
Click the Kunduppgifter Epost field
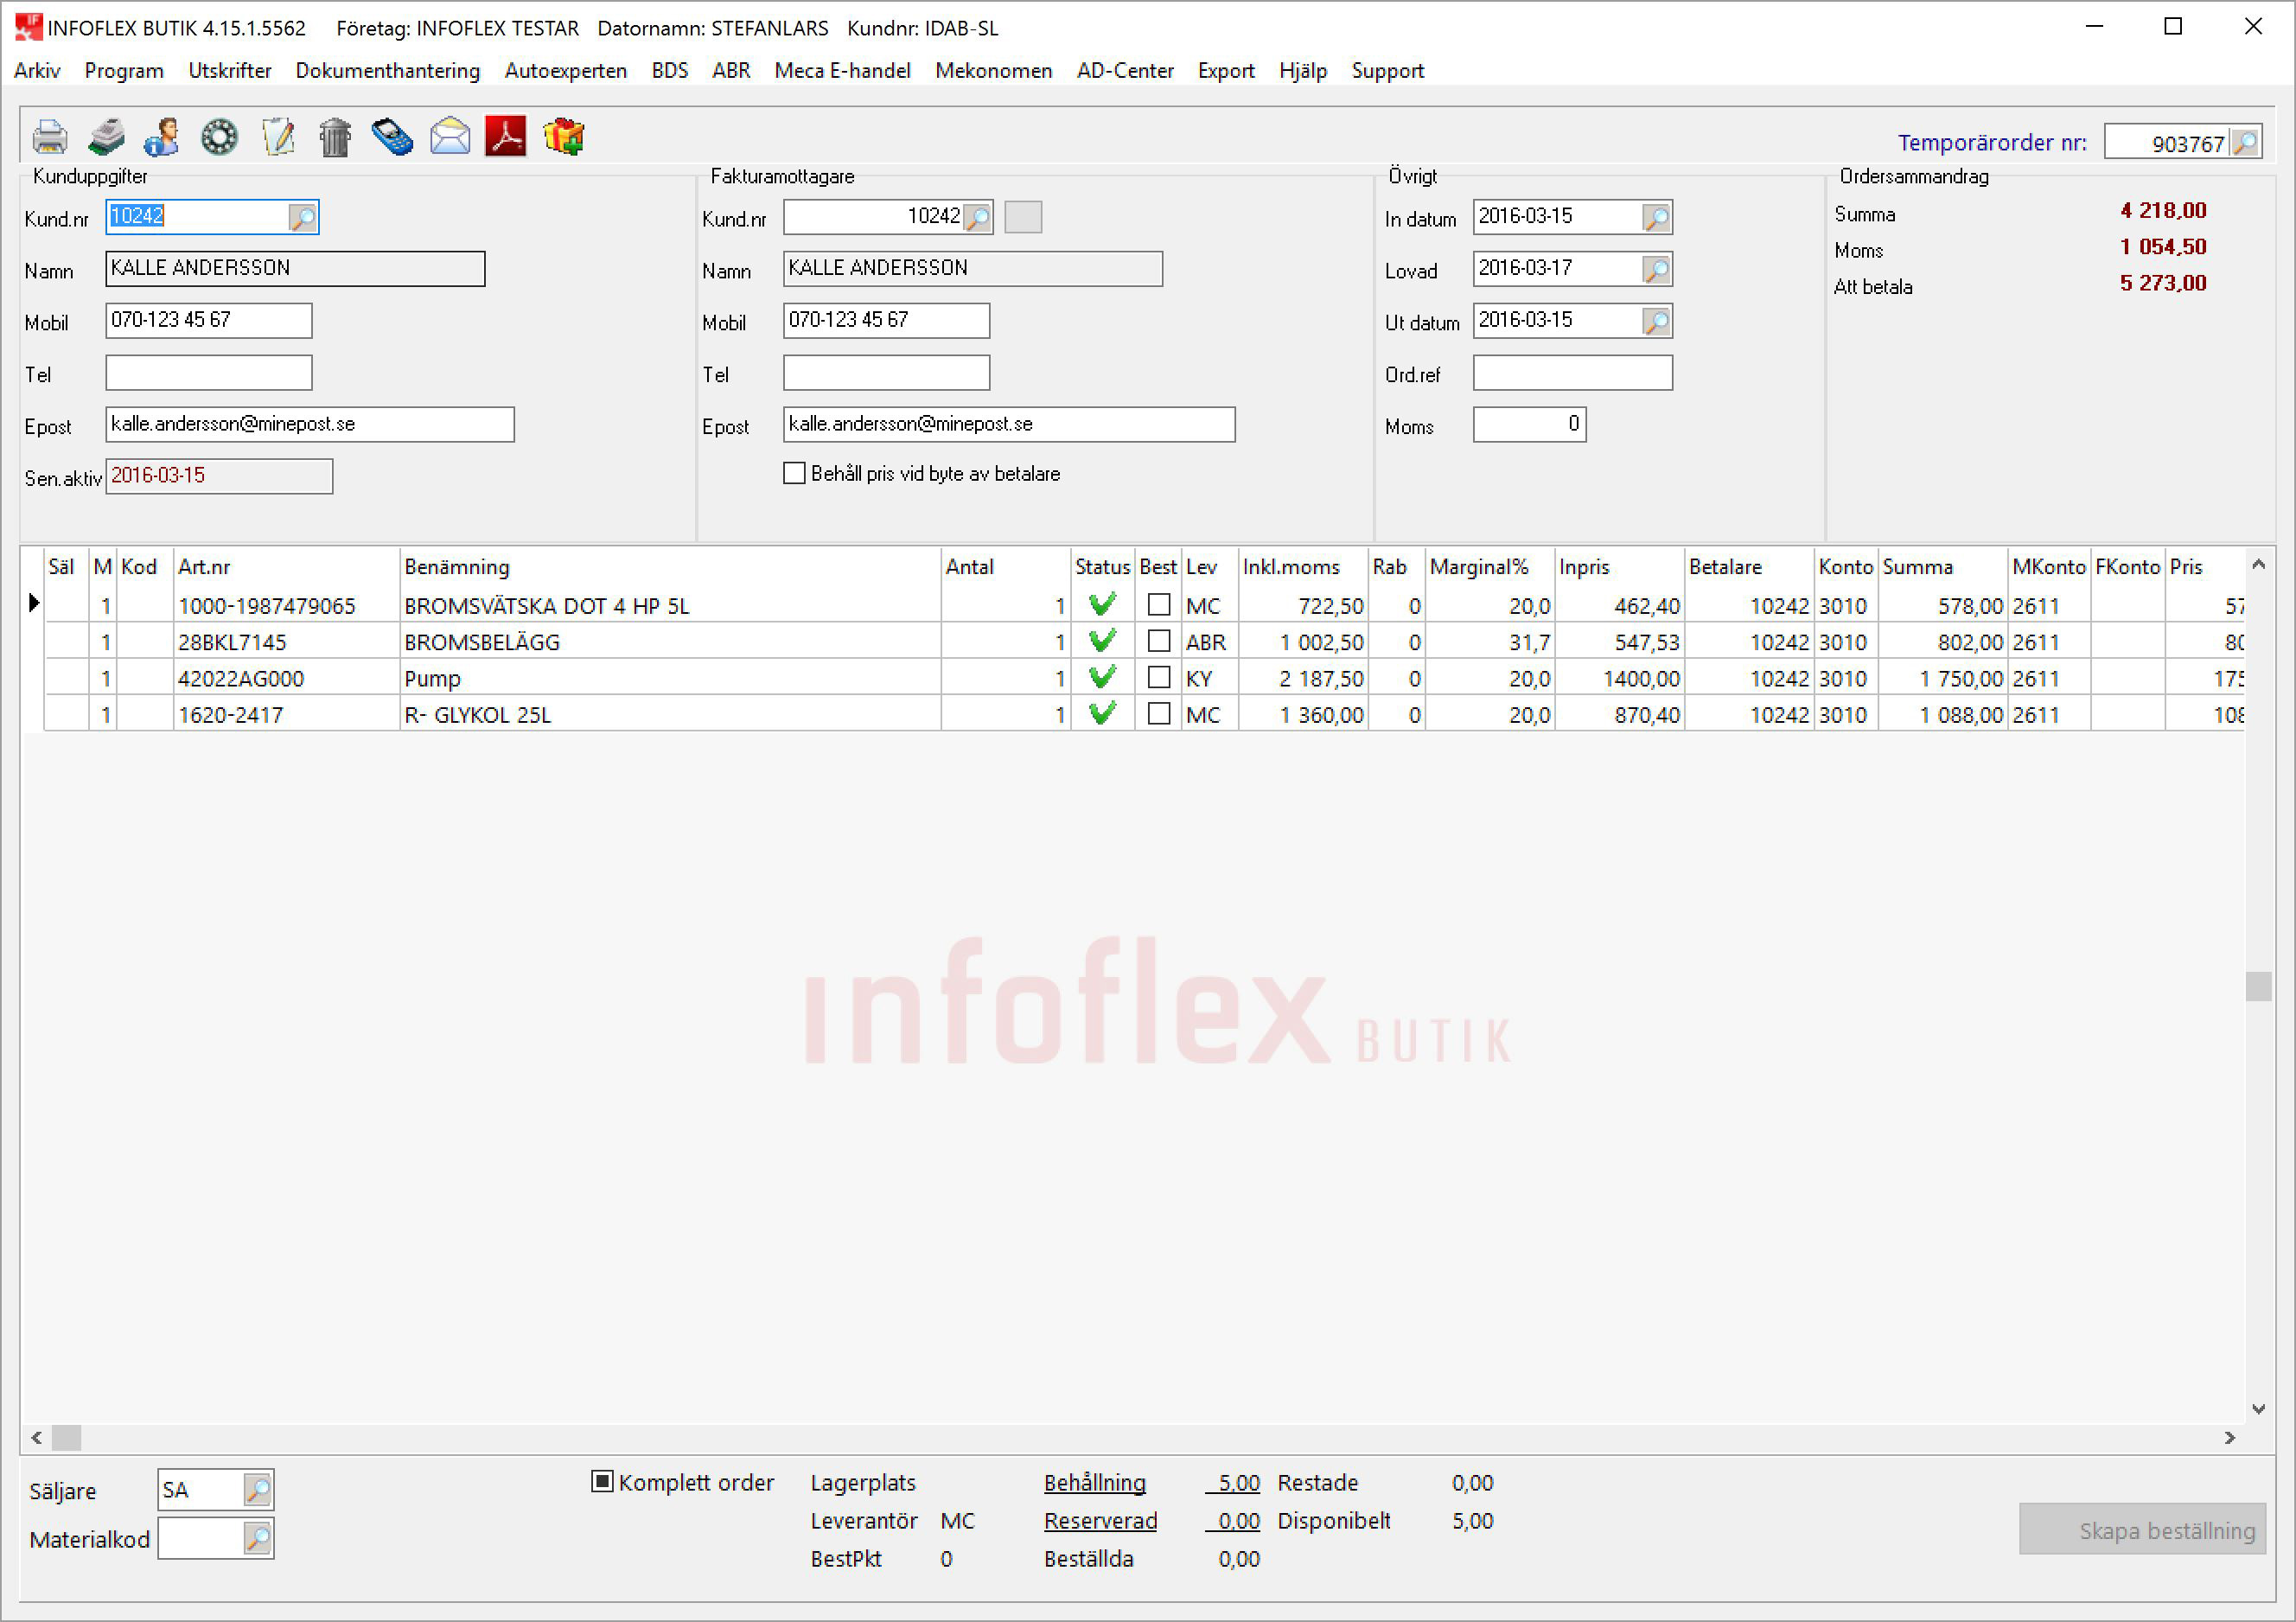pyautogui.click(x=310, y=425)
